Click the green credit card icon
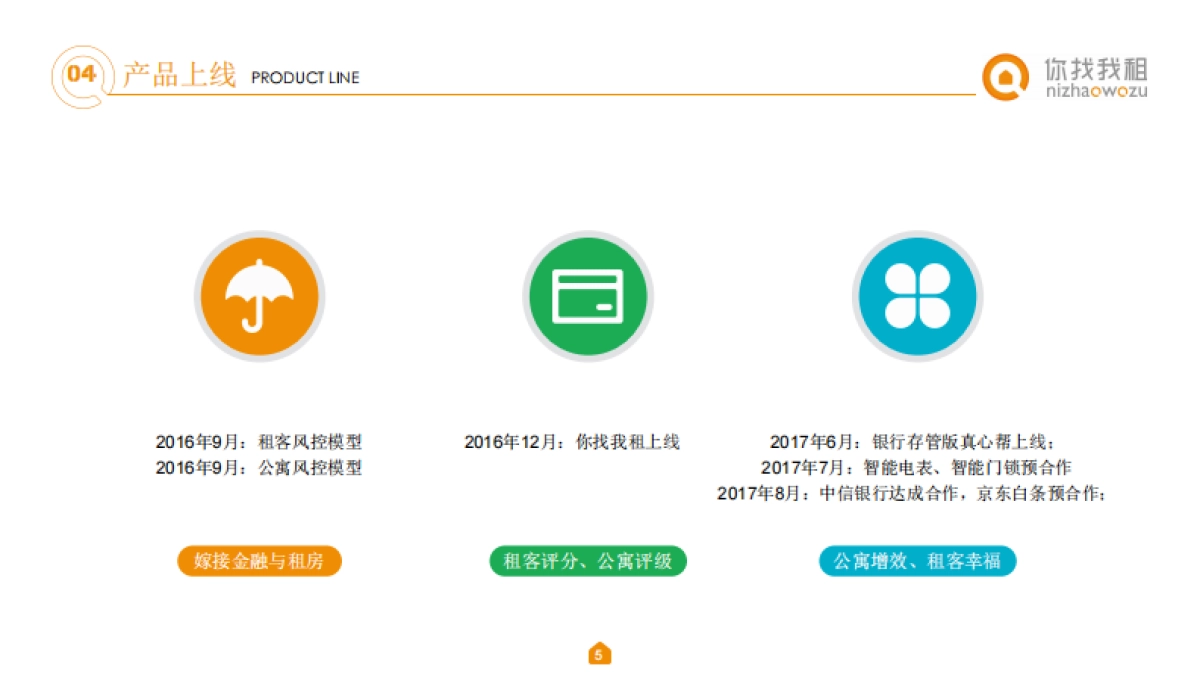 click(588, 296)
